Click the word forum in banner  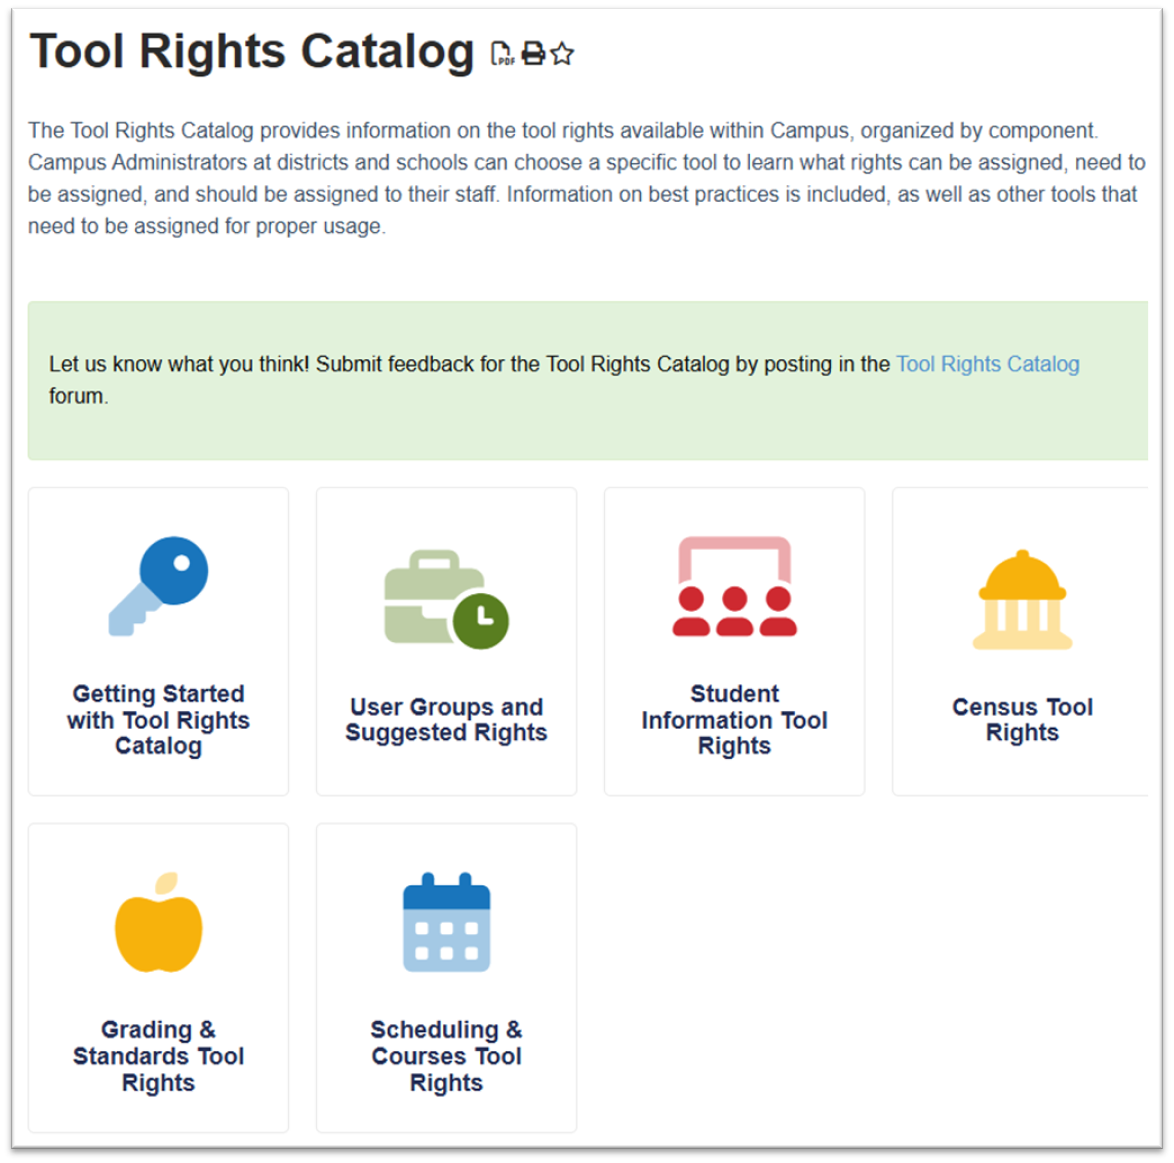(x=78, y=396)
